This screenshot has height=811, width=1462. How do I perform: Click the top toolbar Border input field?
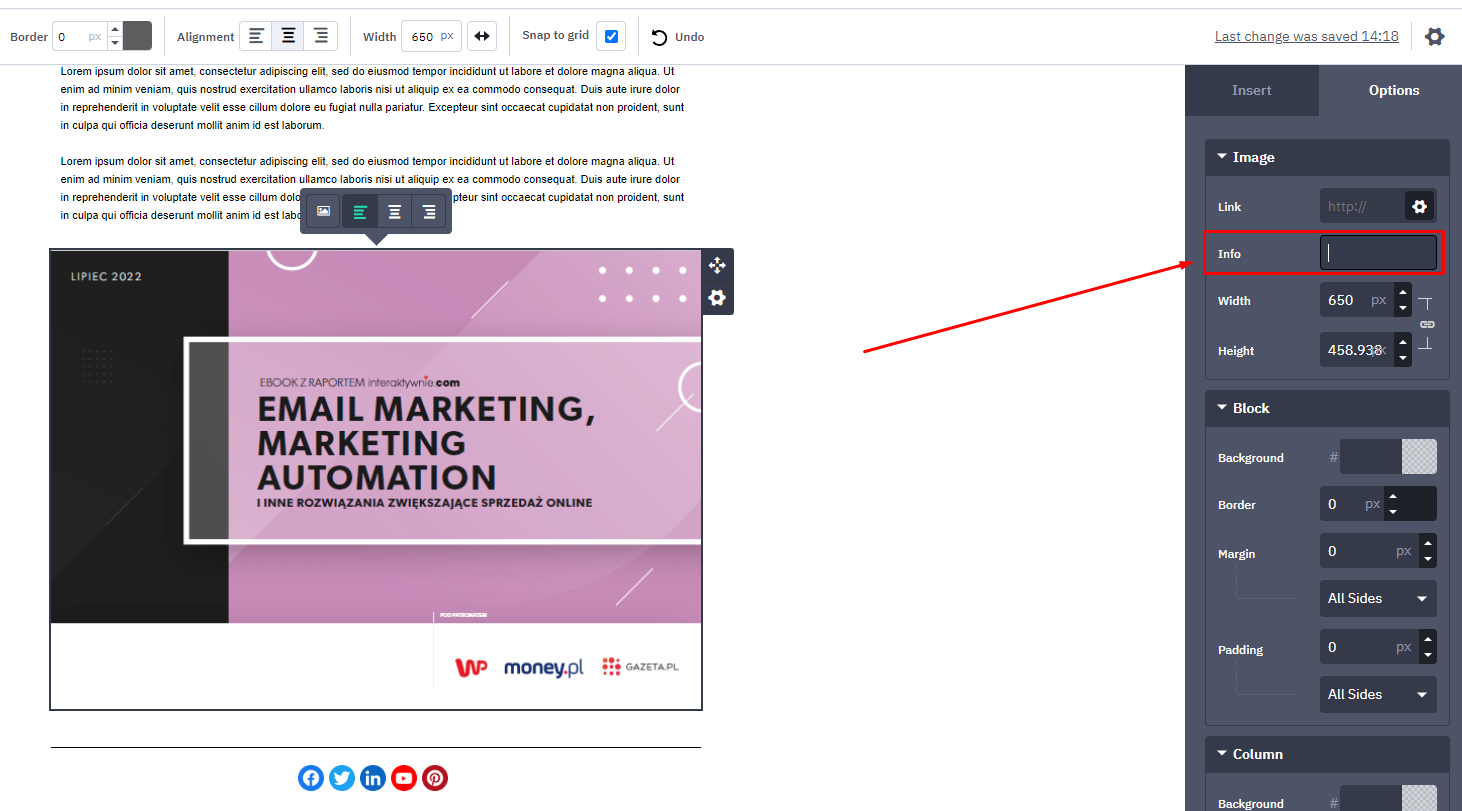tap(80, 37)
